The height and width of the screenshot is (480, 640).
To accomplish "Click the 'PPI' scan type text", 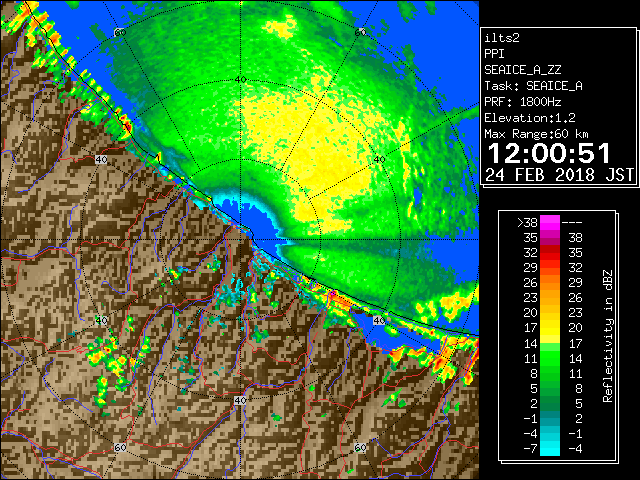I will point(494,54).
